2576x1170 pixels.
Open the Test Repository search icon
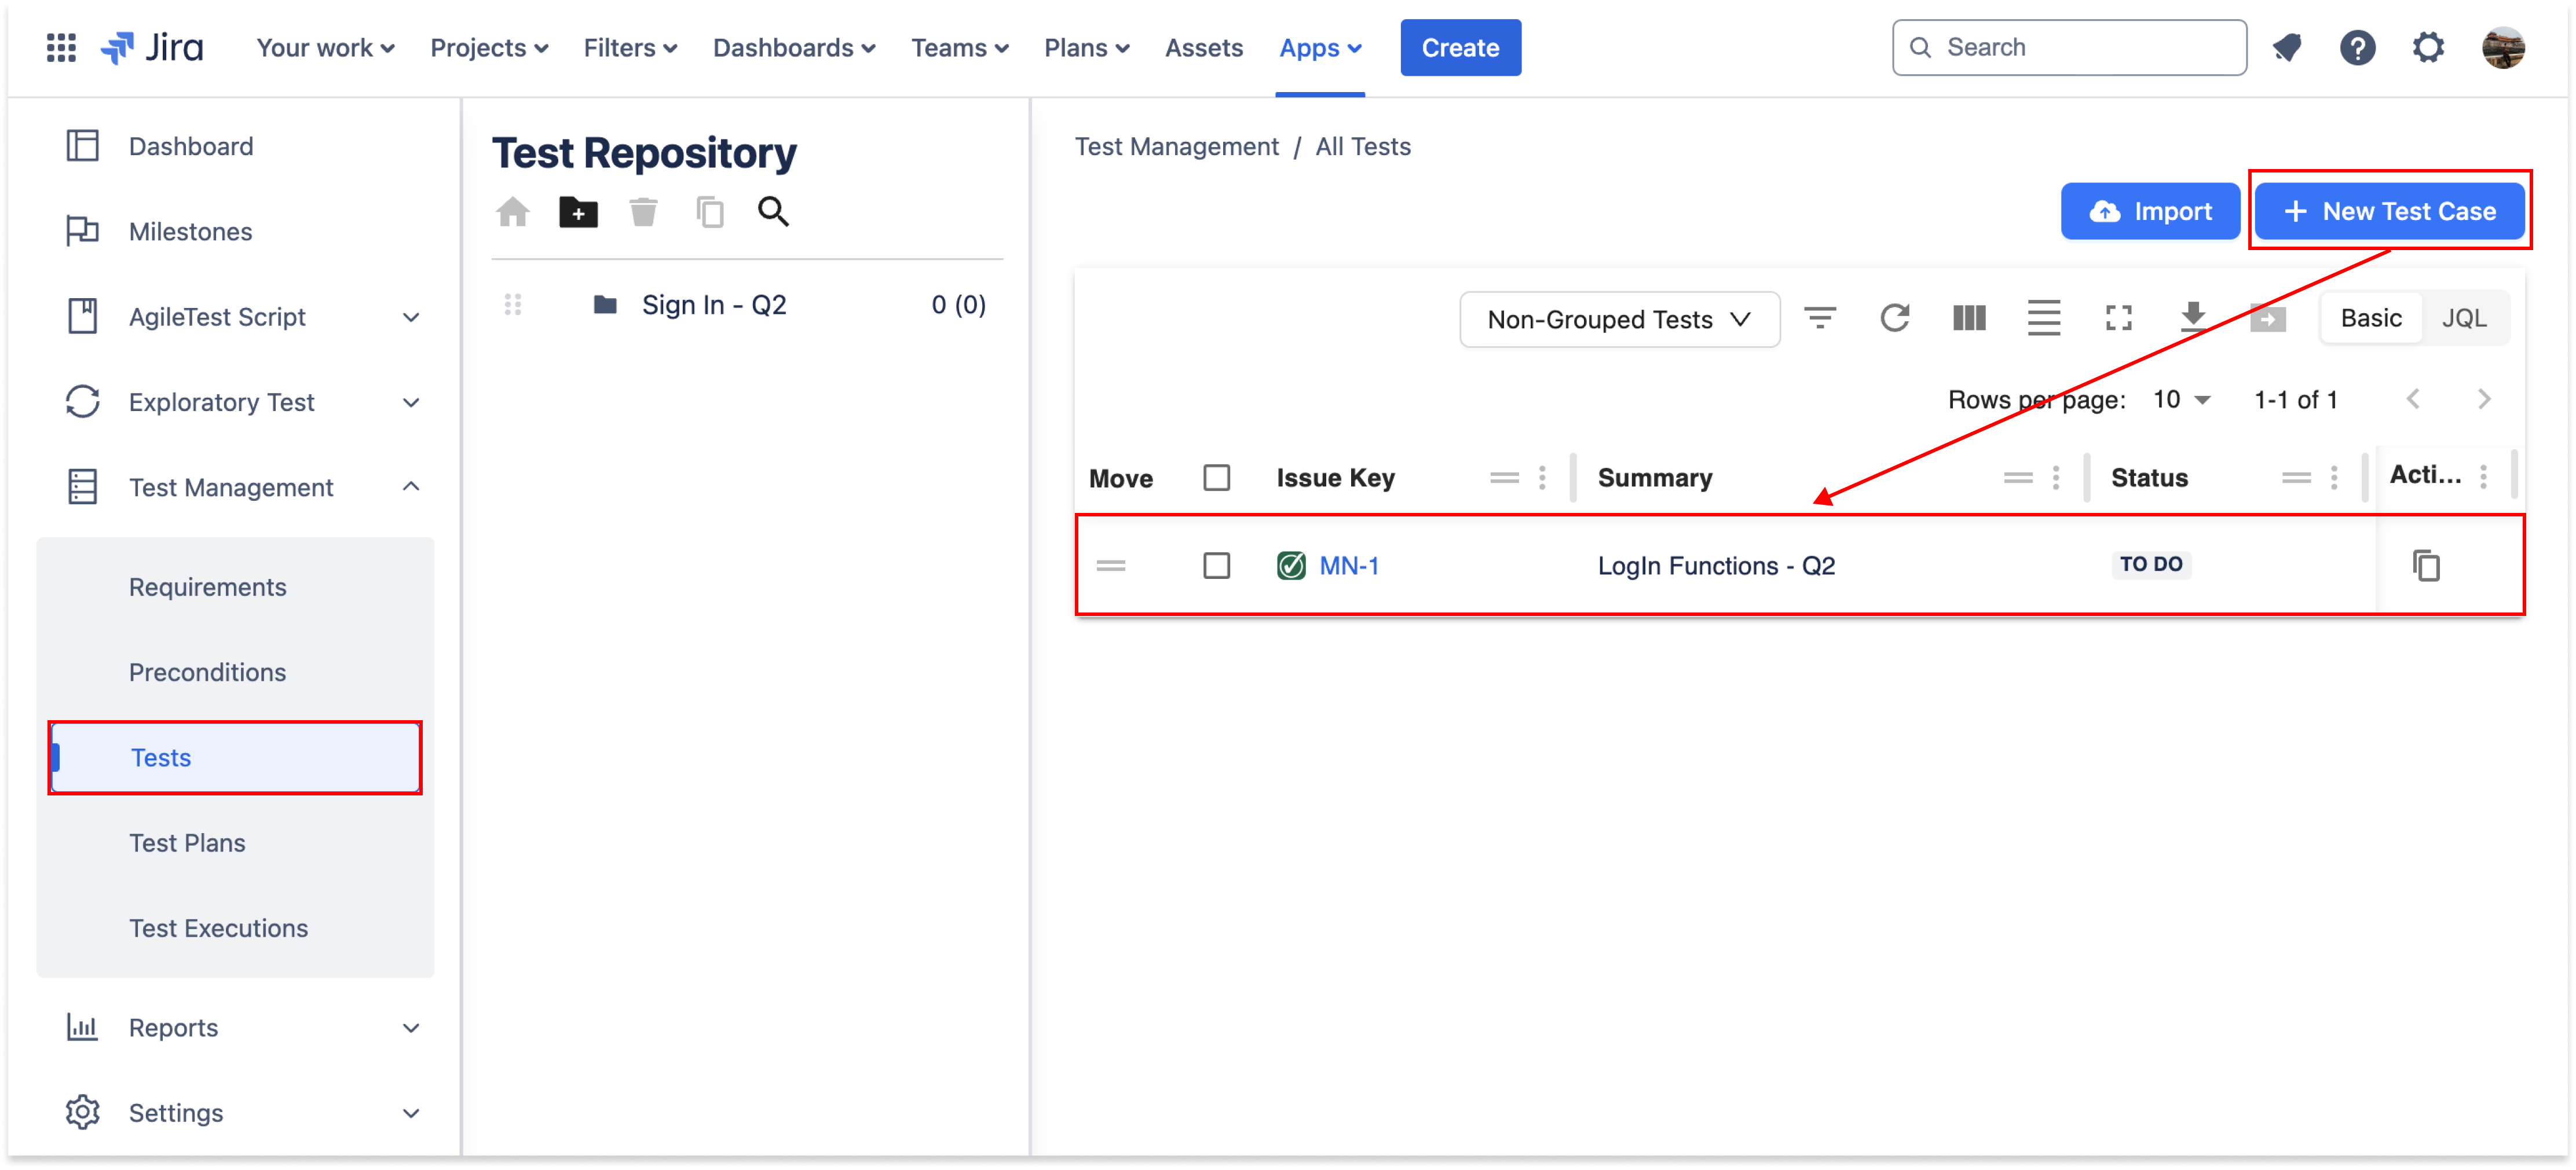click(773, 212)
